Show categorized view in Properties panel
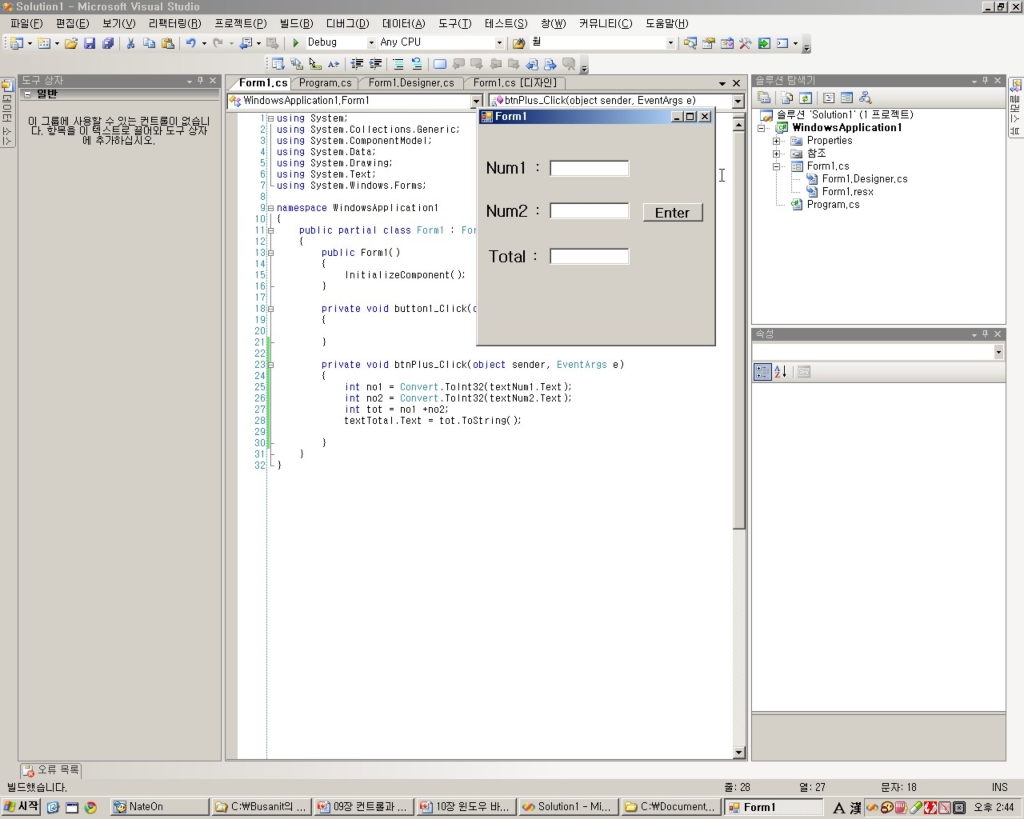Image resolution: width=1024 pixels, height=819 pixels. pyautogui.click(x=762, y=372)
